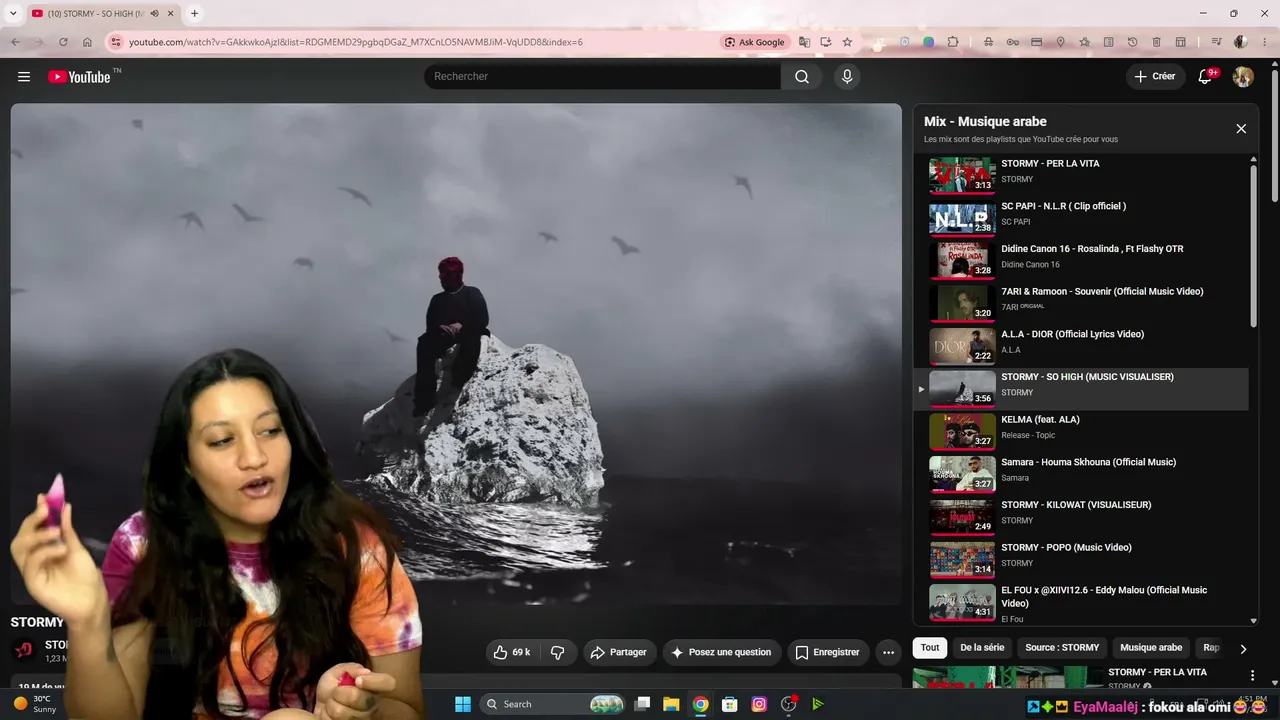1280x720 pixels.
Task: Open the YouTube account avatar menu
Action: 1243,77
